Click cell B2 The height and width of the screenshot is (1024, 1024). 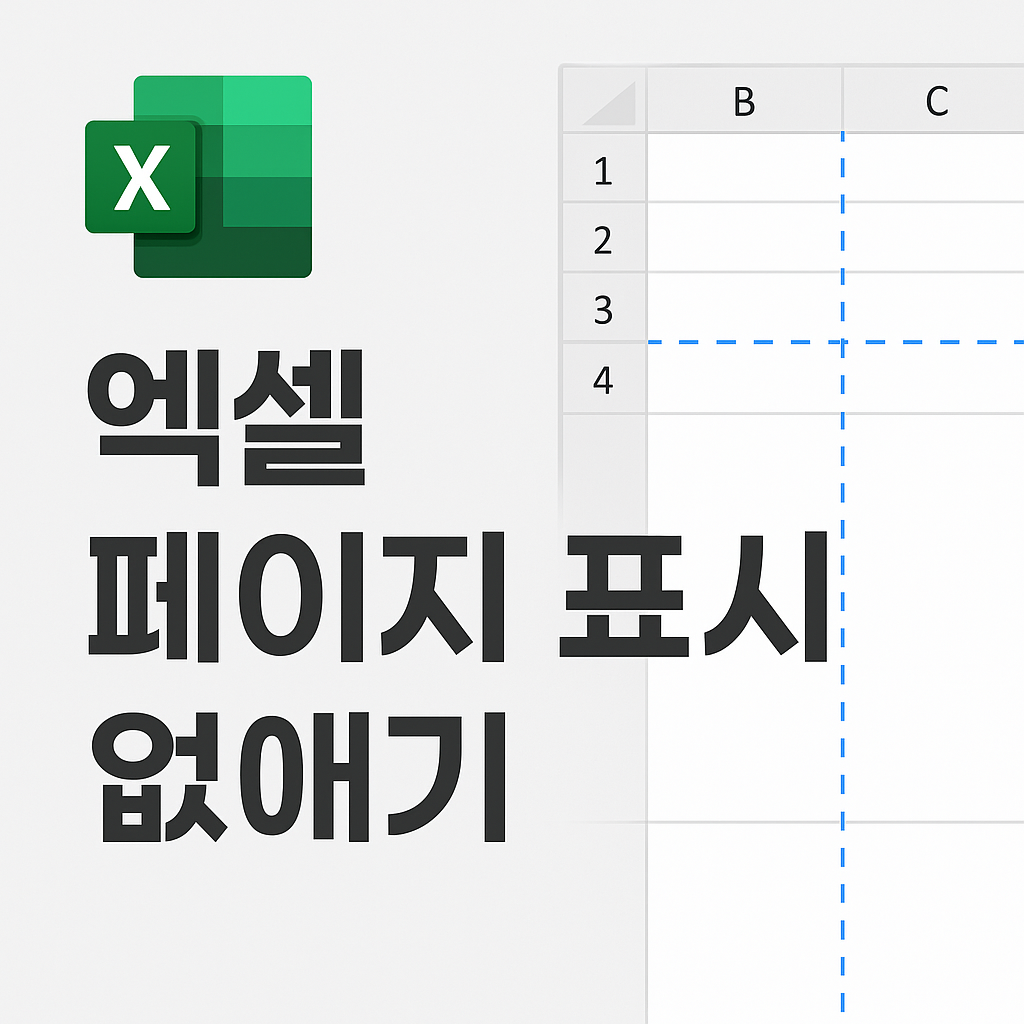[x=744, y=238]
